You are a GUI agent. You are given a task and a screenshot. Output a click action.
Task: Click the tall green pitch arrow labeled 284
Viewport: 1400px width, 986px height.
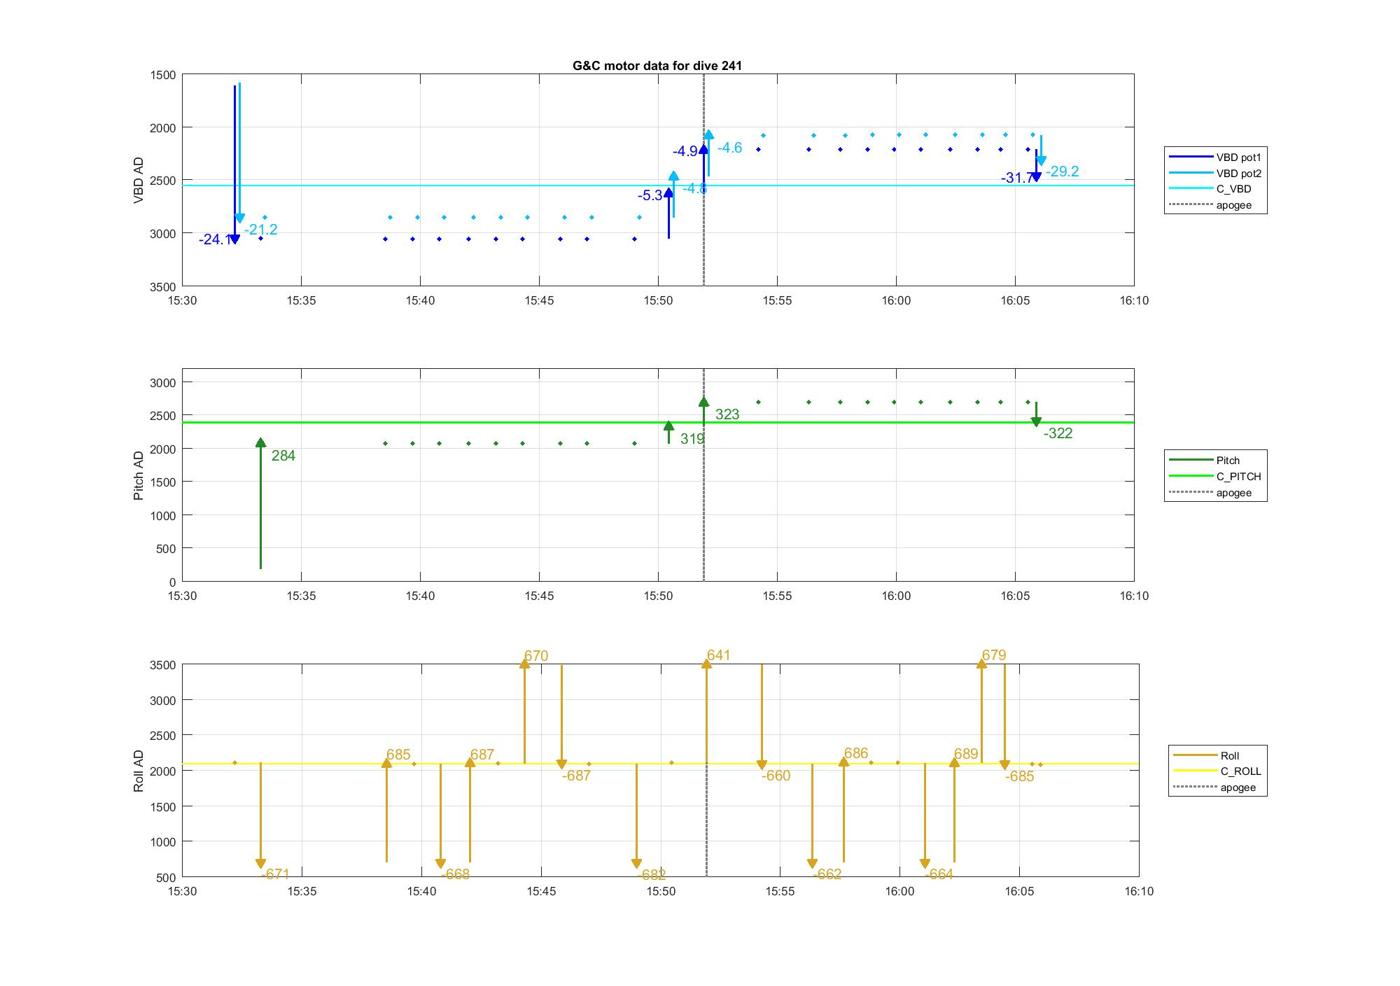coord(261,504)
